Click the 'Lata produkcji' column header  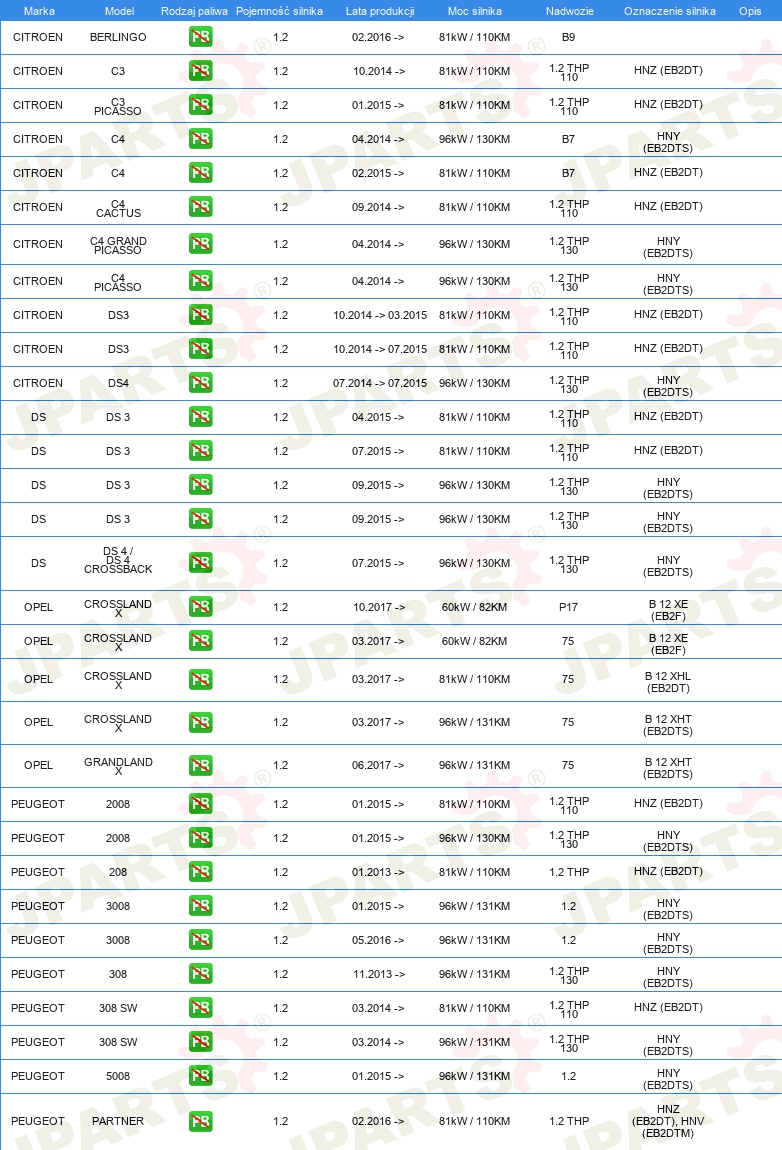[x=380, y=11]
